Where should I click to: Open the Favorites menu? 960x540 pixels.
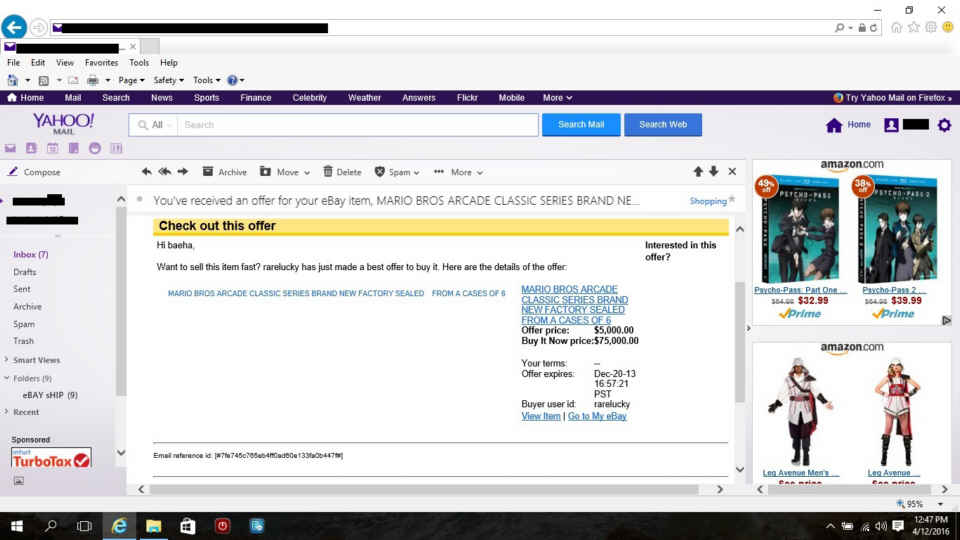[101, 62]
